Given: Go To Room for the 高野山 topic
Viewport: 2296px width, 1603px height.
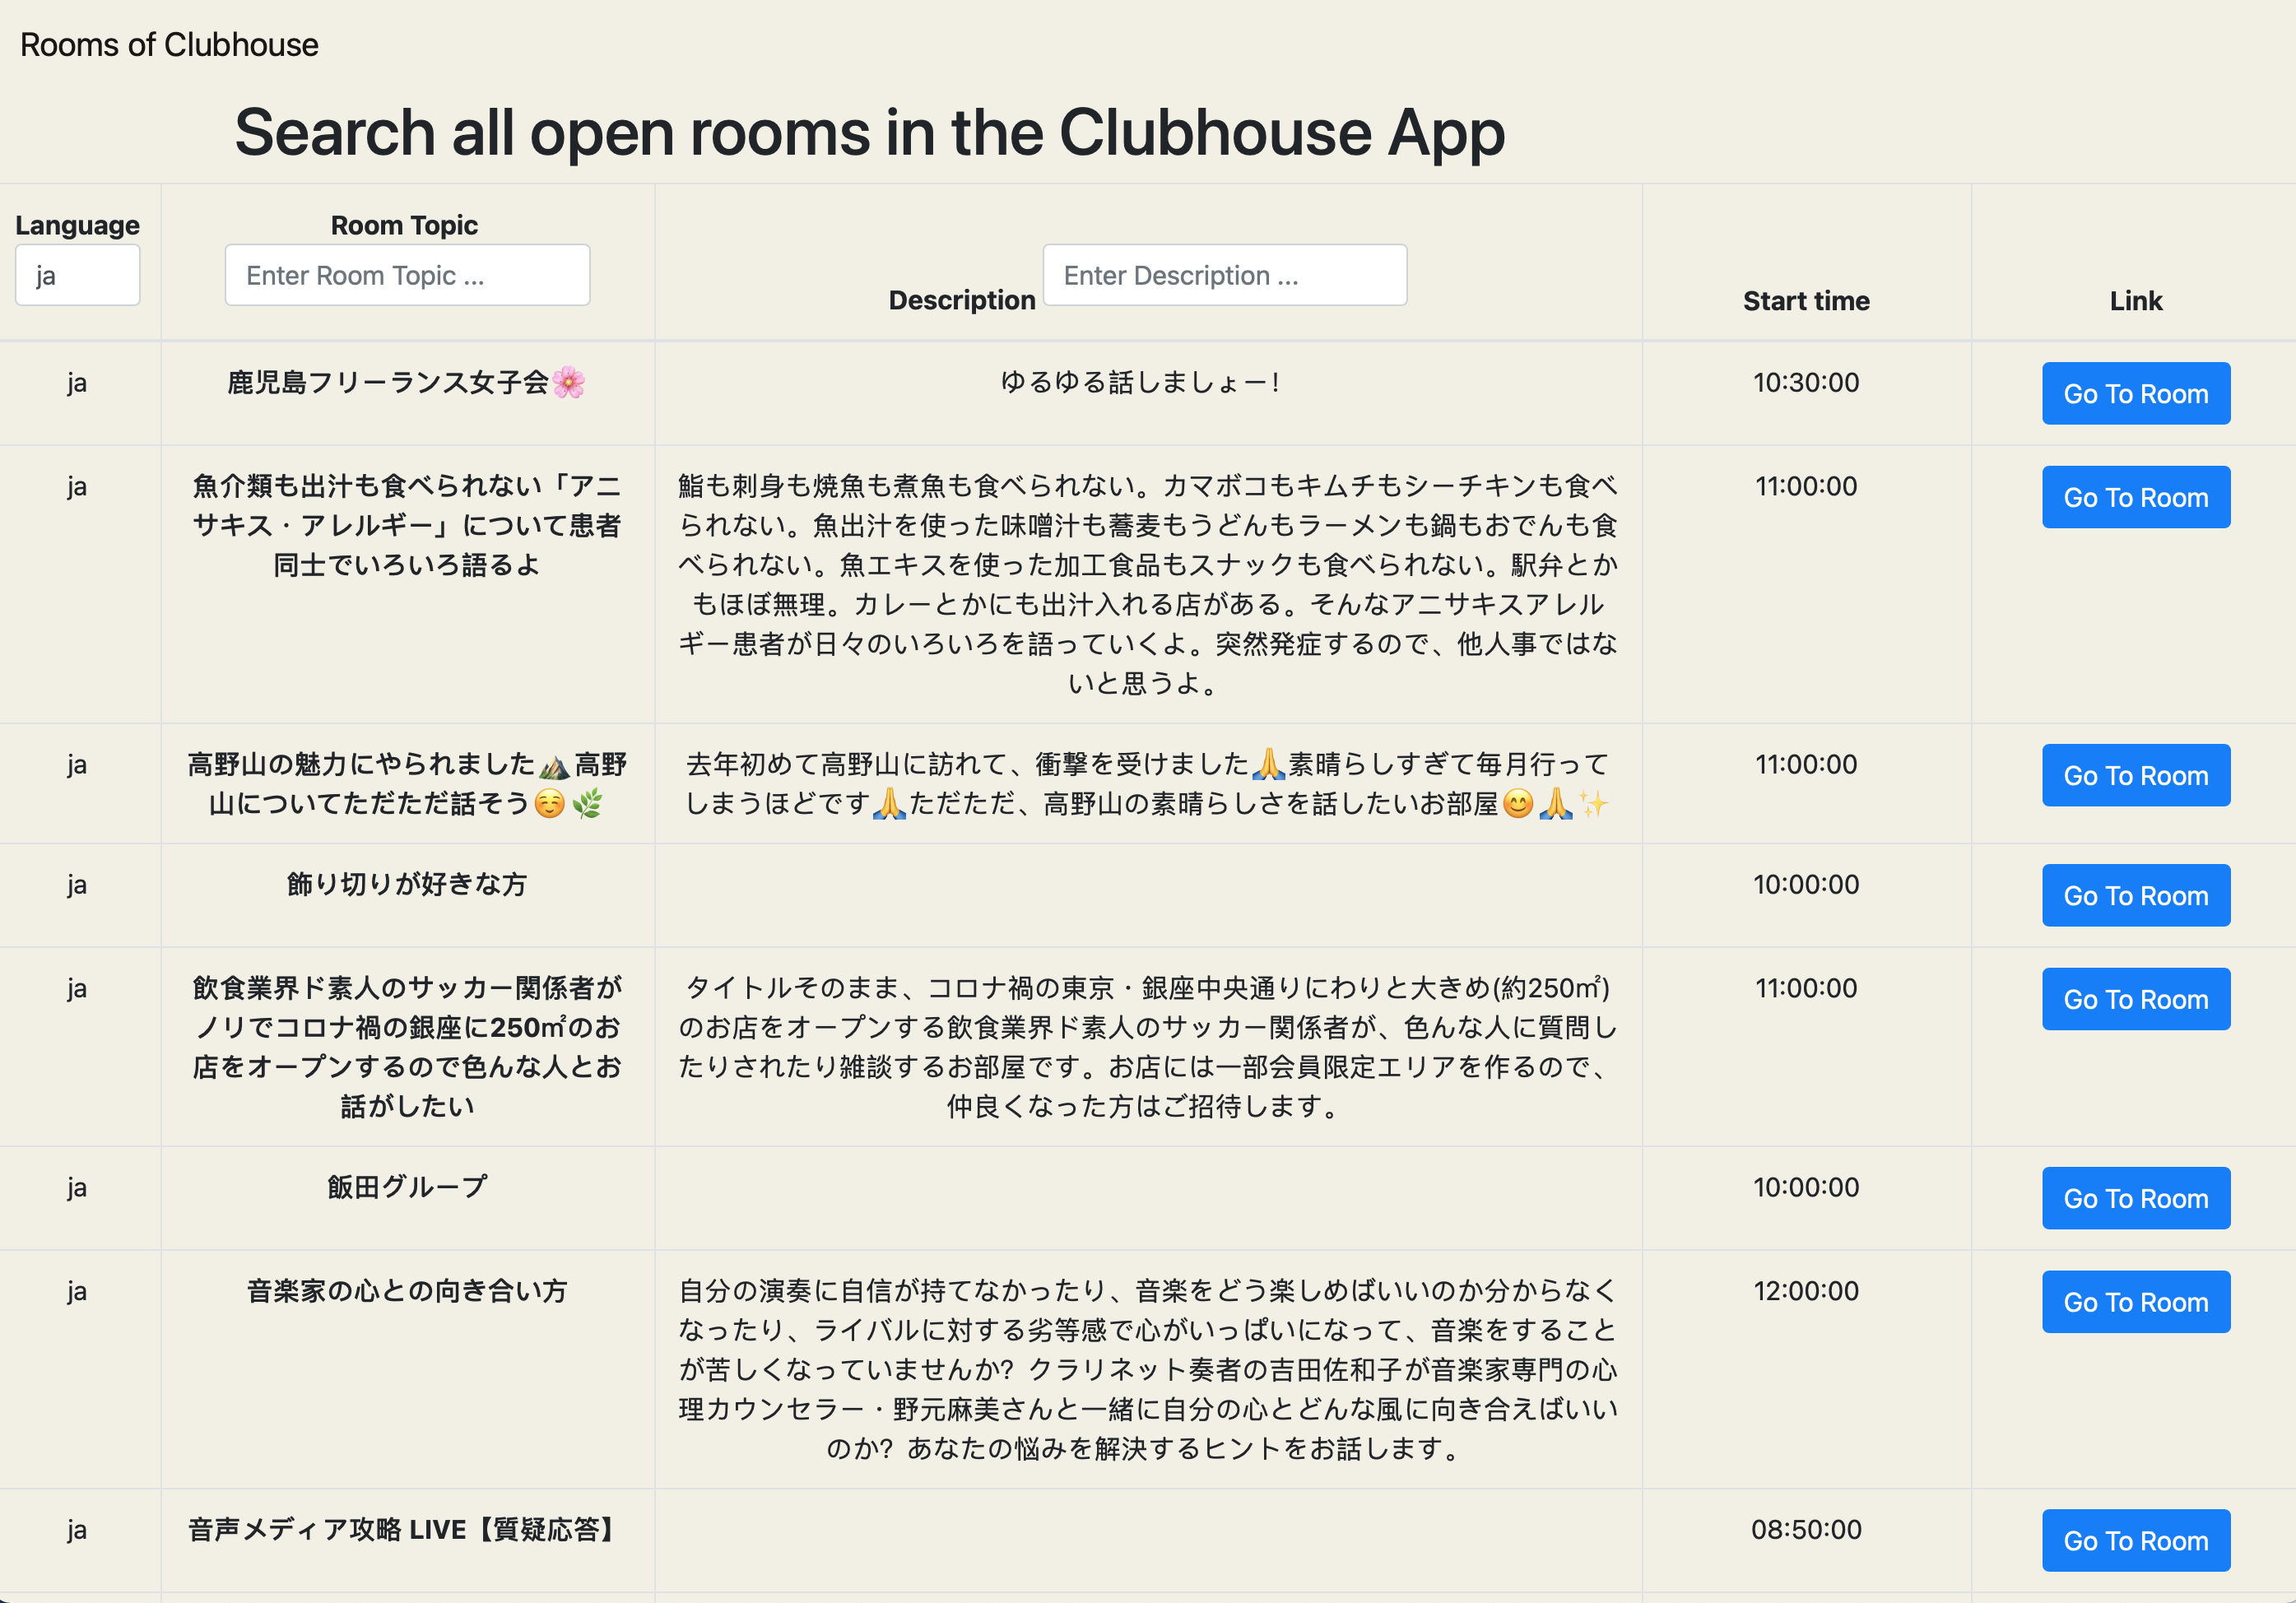Looking at the screenshot, I should pos(2135,776).
